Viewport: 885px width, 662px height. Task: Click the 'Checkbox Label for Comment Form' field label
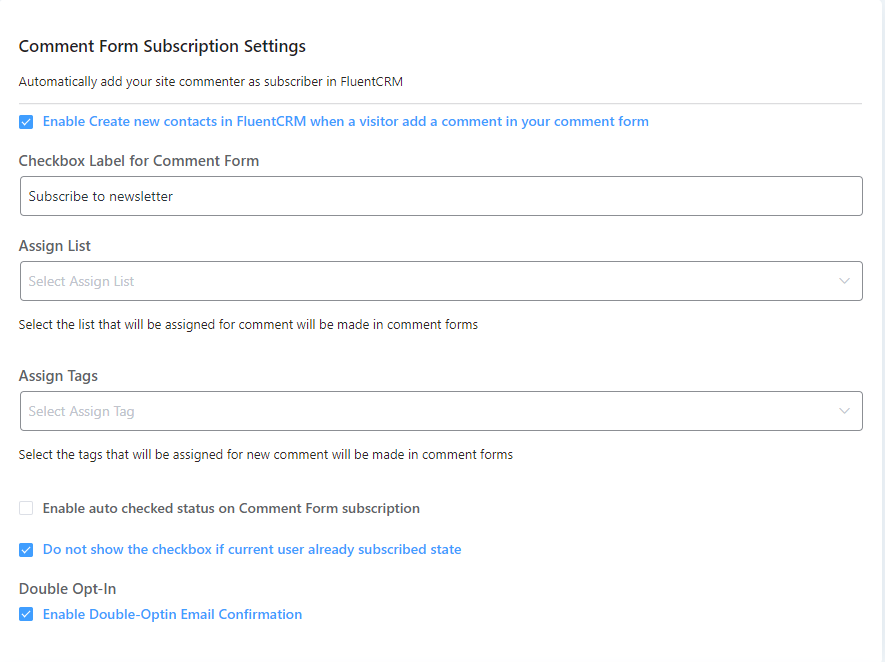(x=139, y=161)
